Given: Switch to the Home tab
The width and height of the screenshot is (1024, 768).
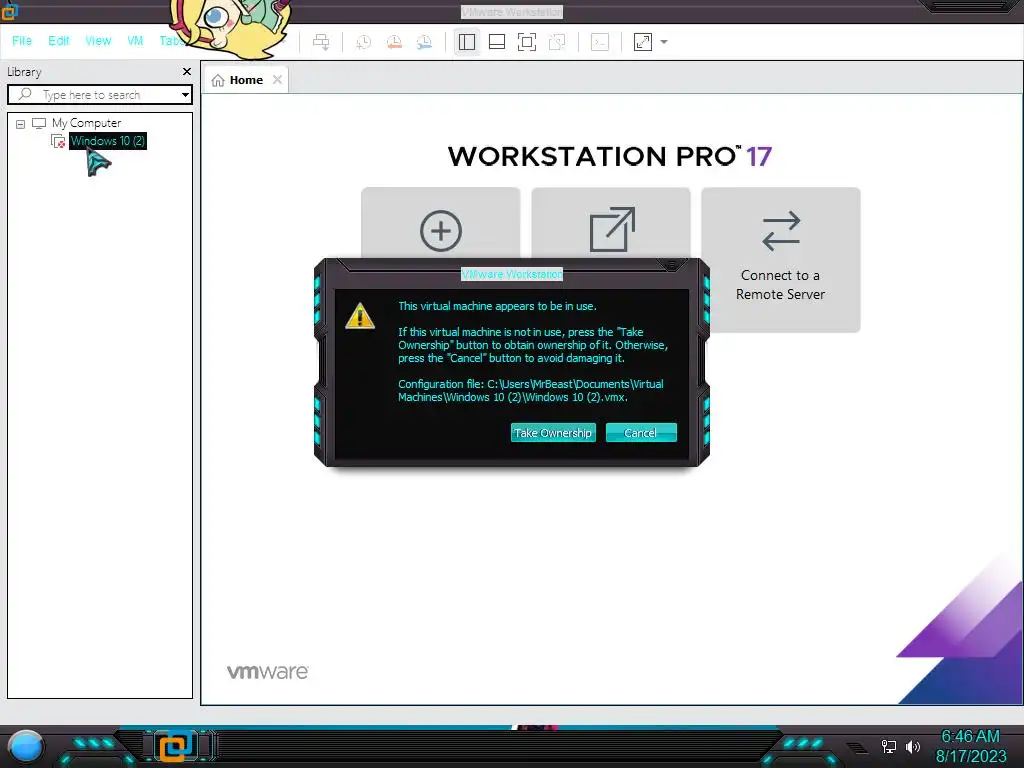Looking at the screenshot, I should (x=246, y=80).
